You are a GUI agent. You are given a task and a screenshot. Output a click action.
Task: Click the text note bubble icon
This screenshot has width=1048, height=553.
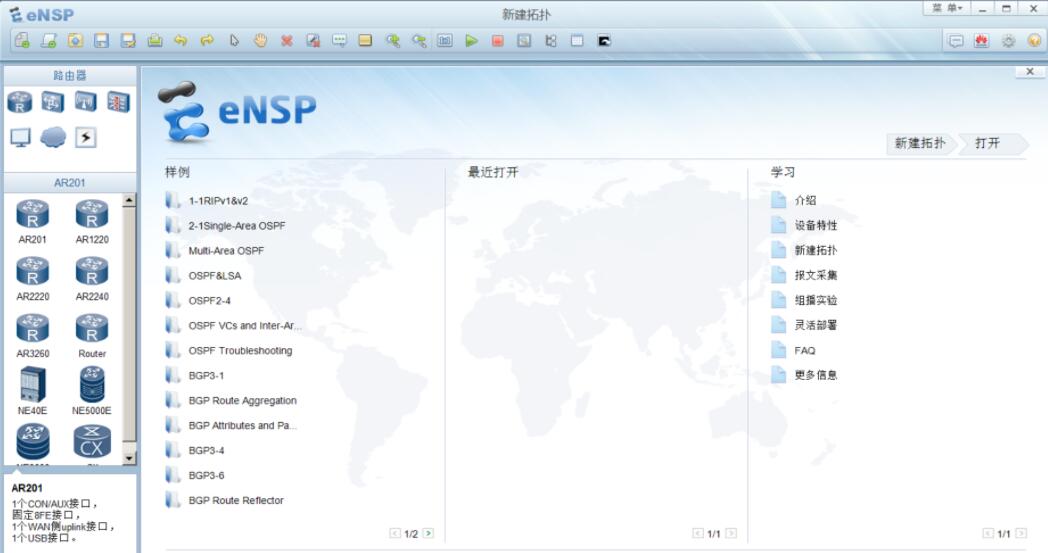[x=340, y=41]
